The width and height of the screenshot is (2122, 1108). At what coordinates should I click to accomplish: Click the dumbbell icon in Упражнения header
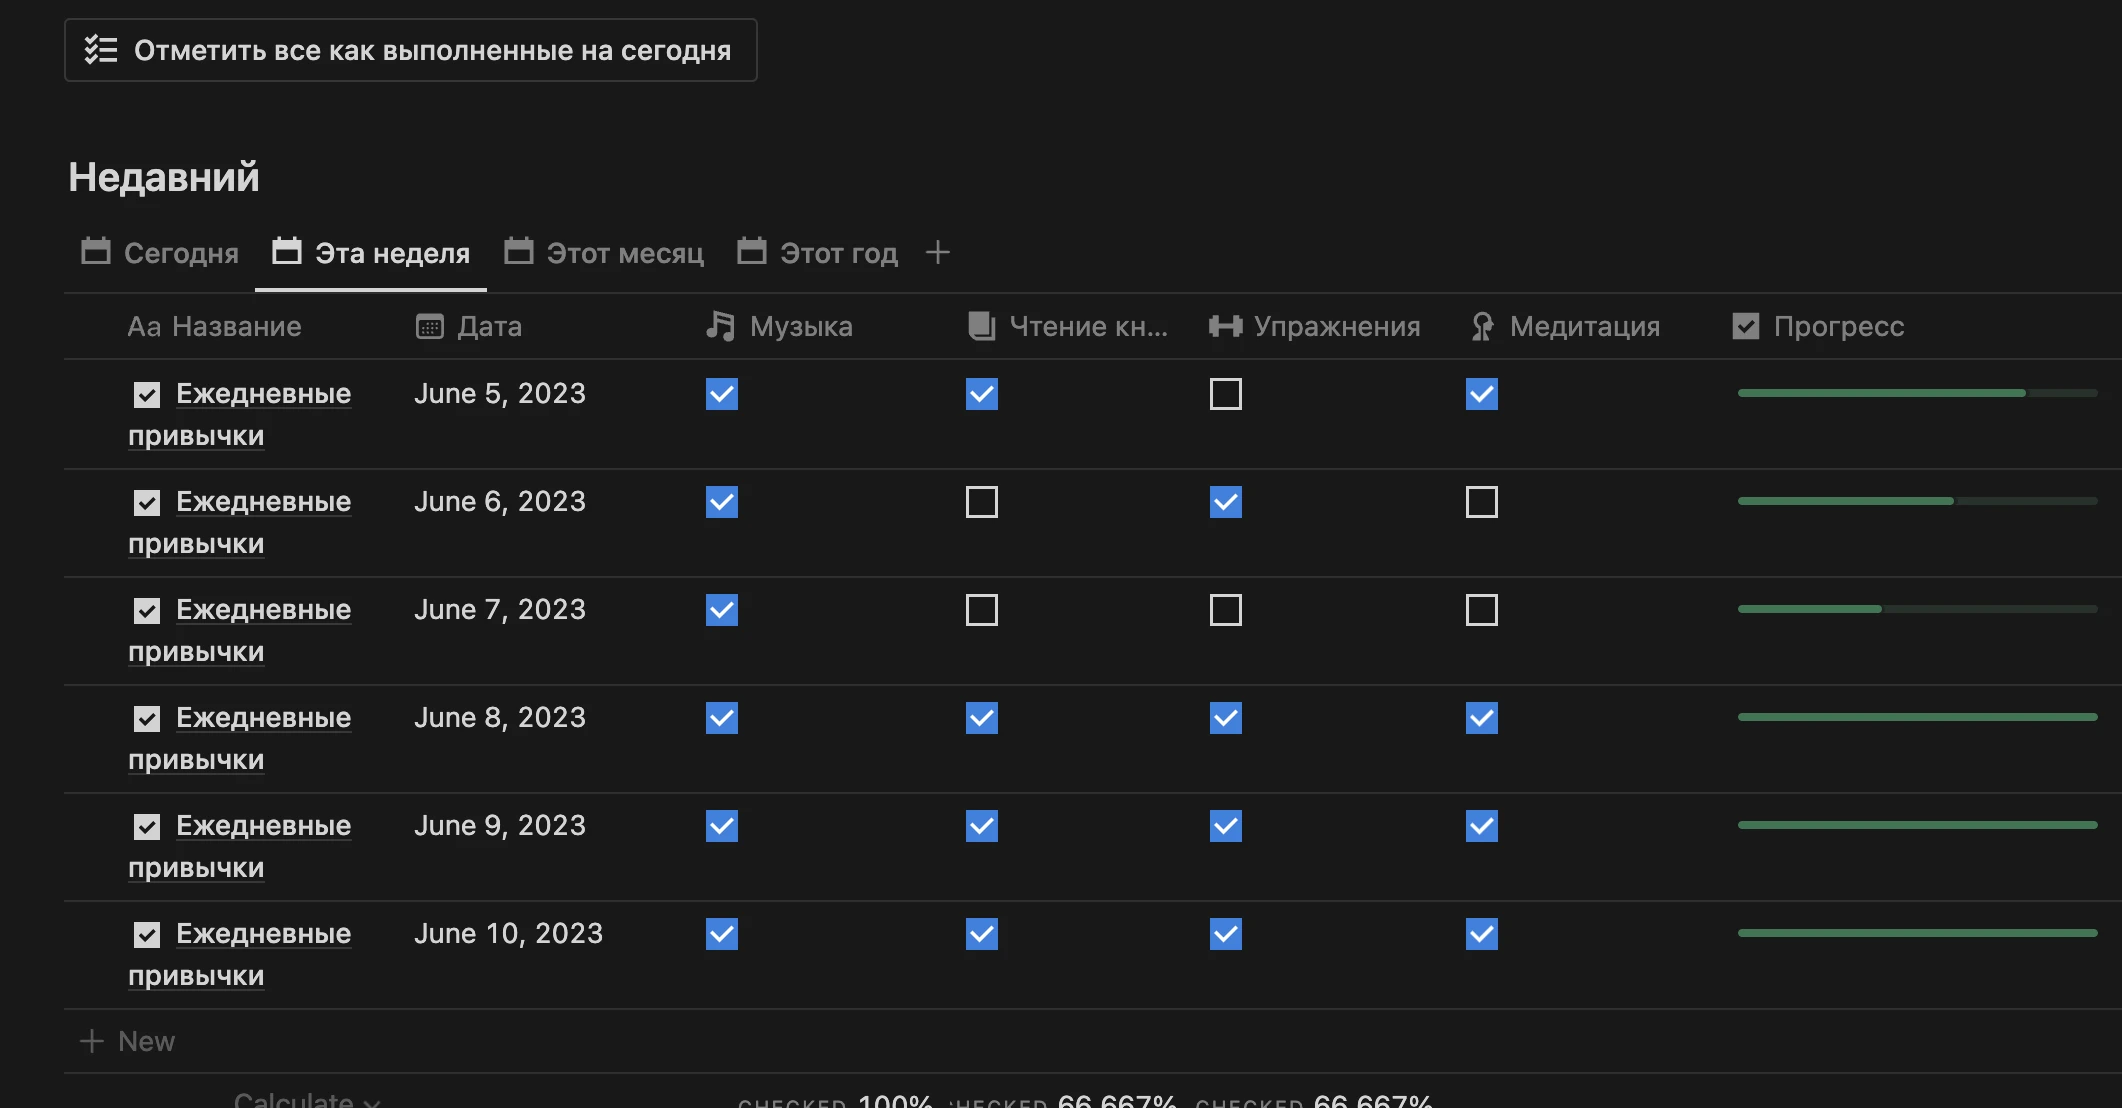tap(1225, 326)
